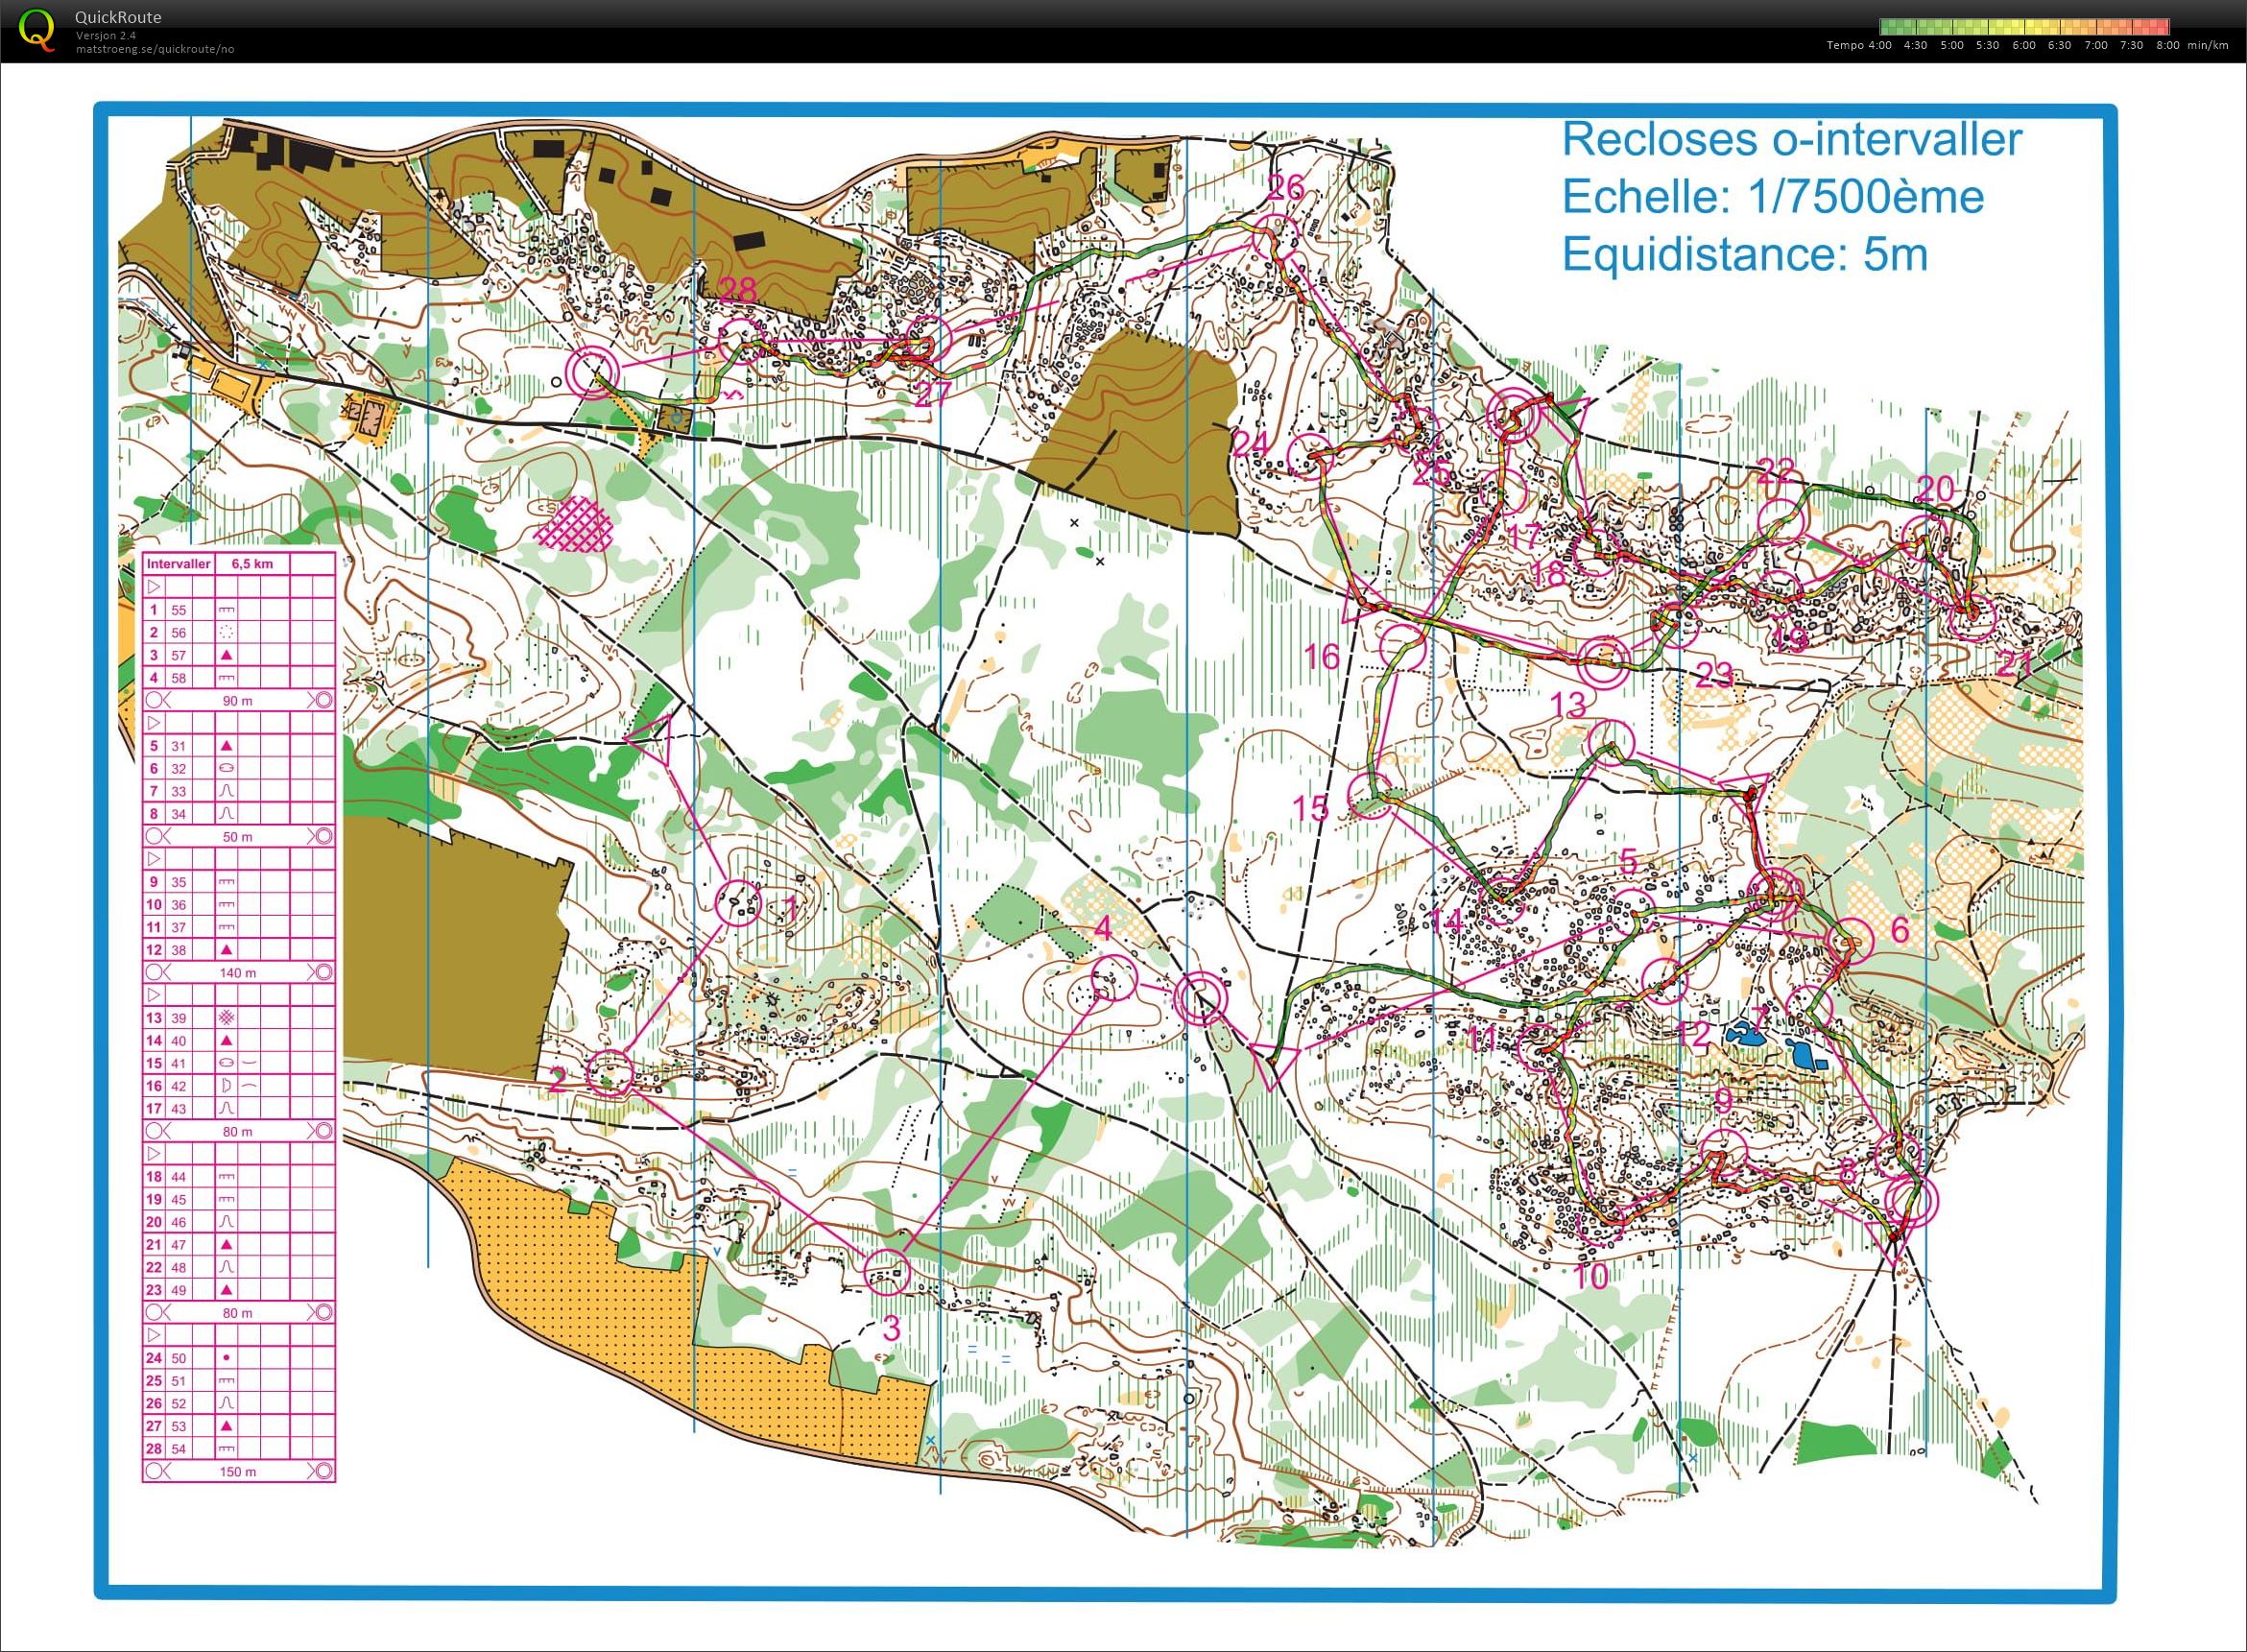Click the hill symbol in row 26
2247x1652 pixels.
click(x=226, y=1403)
